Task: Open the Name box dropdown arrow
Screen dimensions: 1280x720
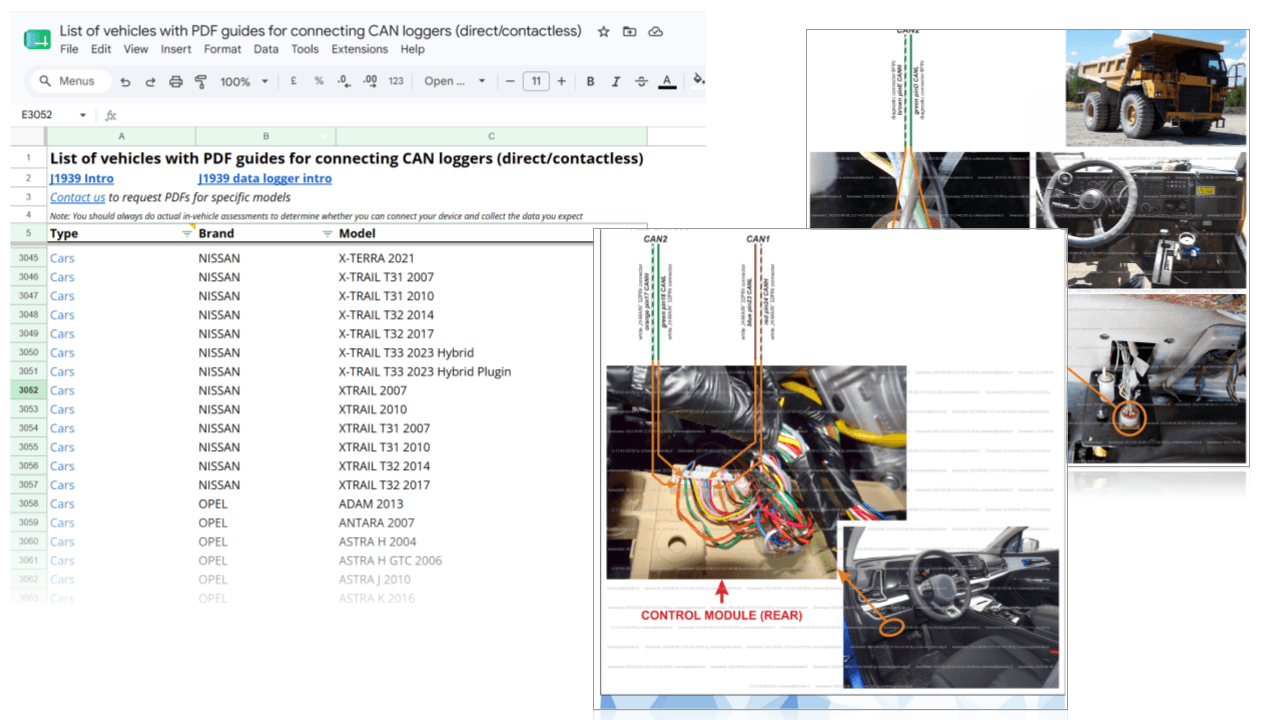Action: coord(82,115)
